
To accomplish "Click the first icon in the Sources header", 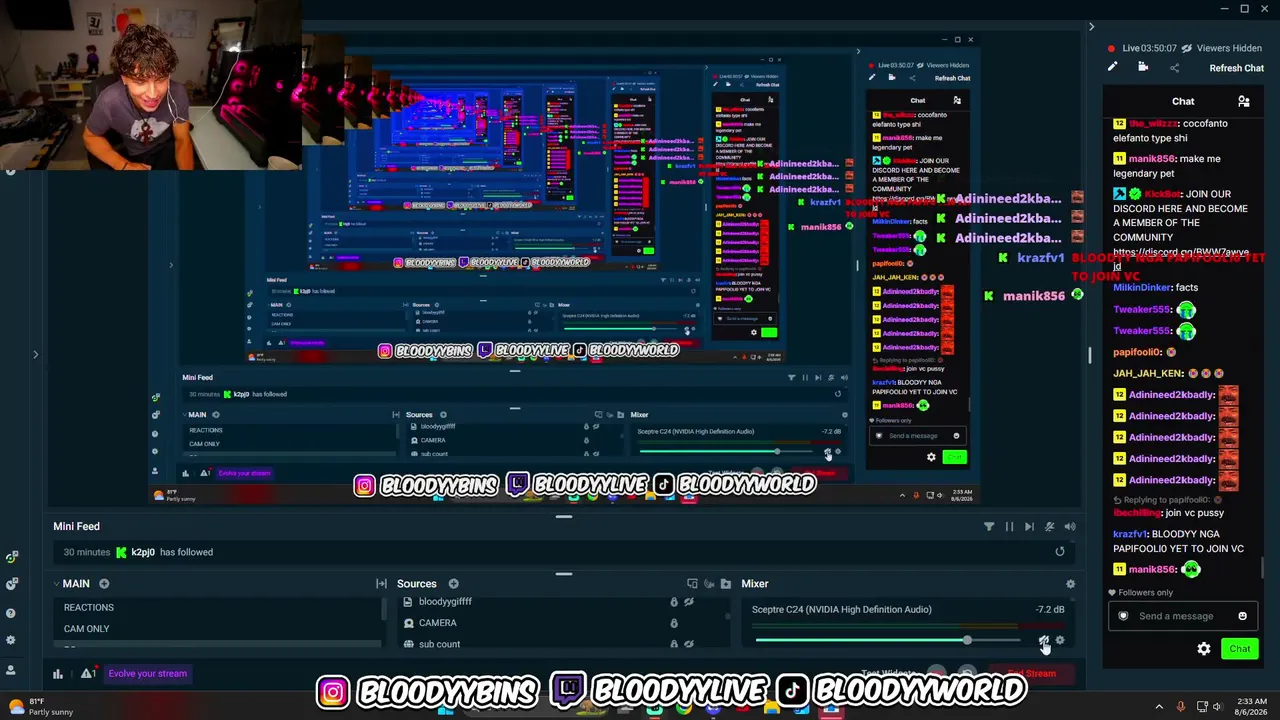I will pyautogui.click(x=692, y=583).
